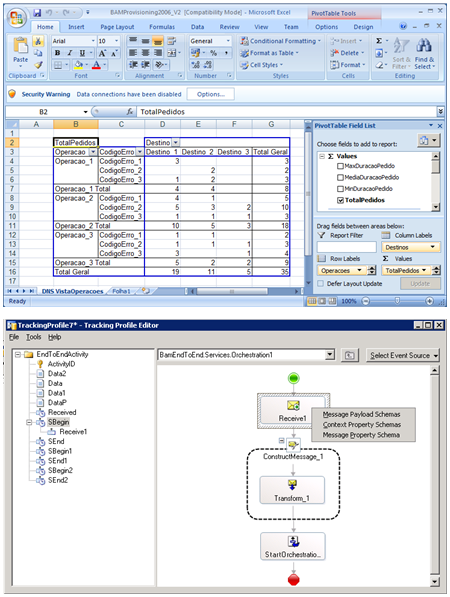The image size is (450, 597).
Task: Apply bold formatting in the Font group
Action: tap(57, 53)
